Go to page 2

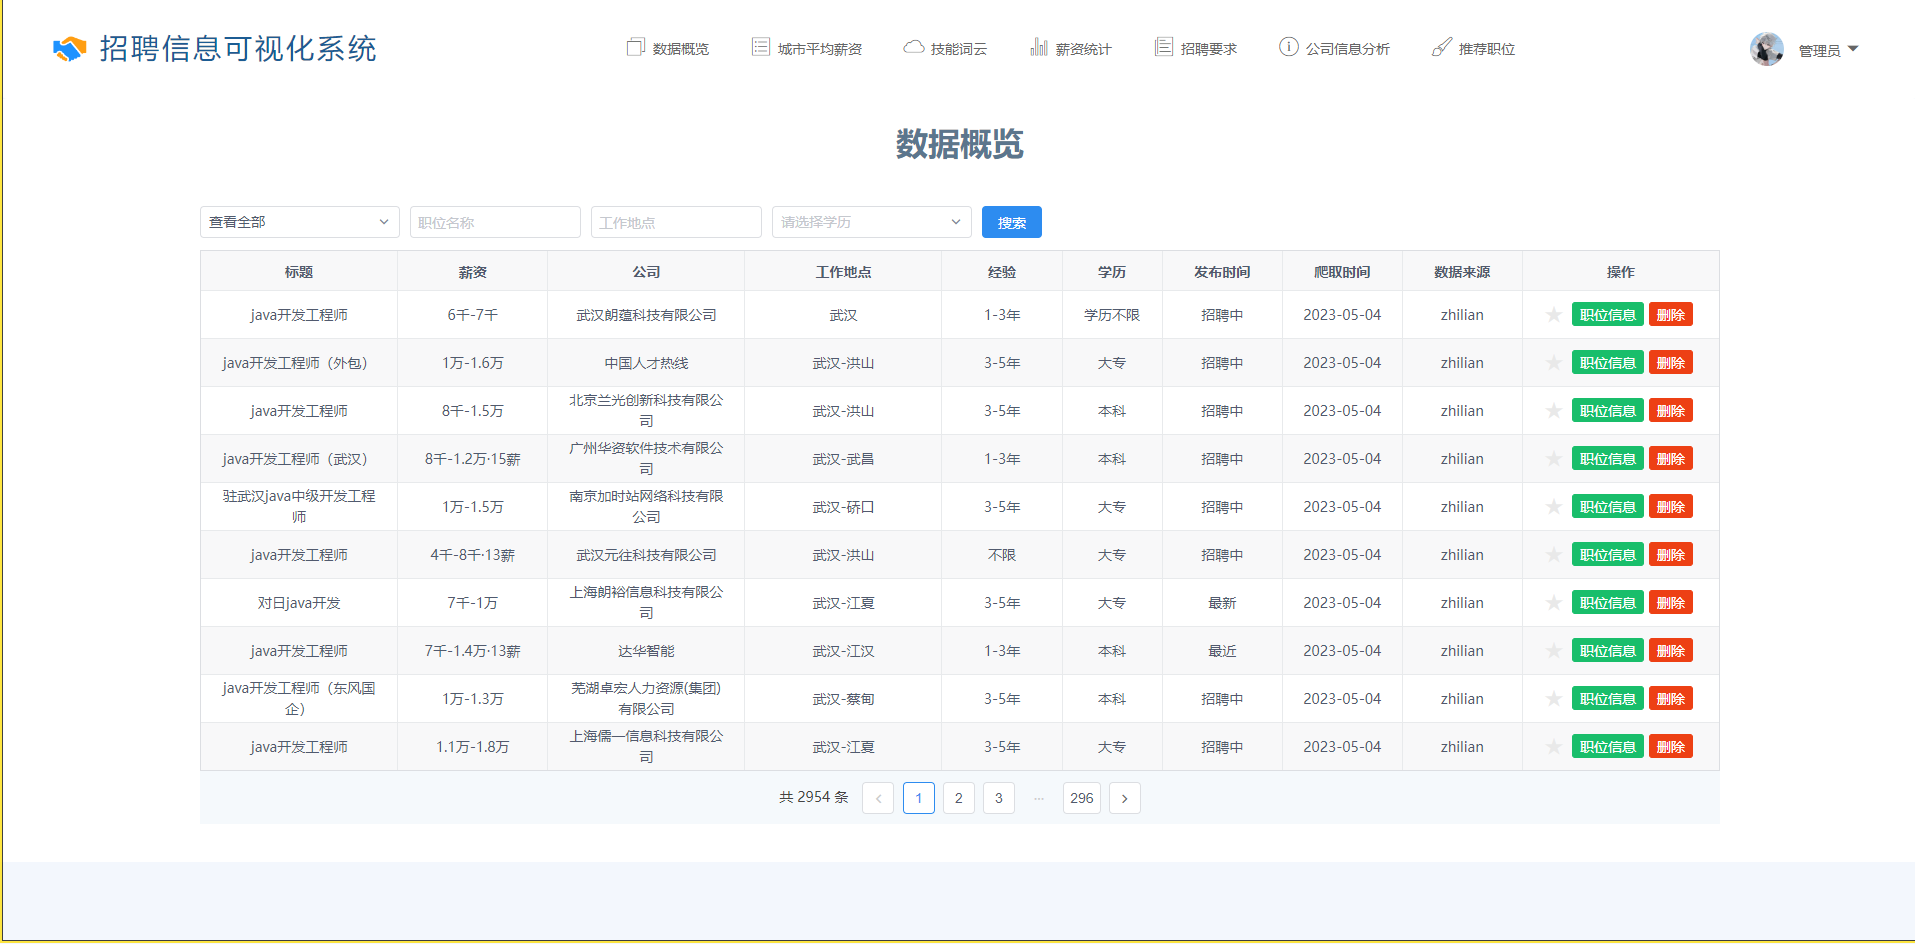tap(959, 798)
